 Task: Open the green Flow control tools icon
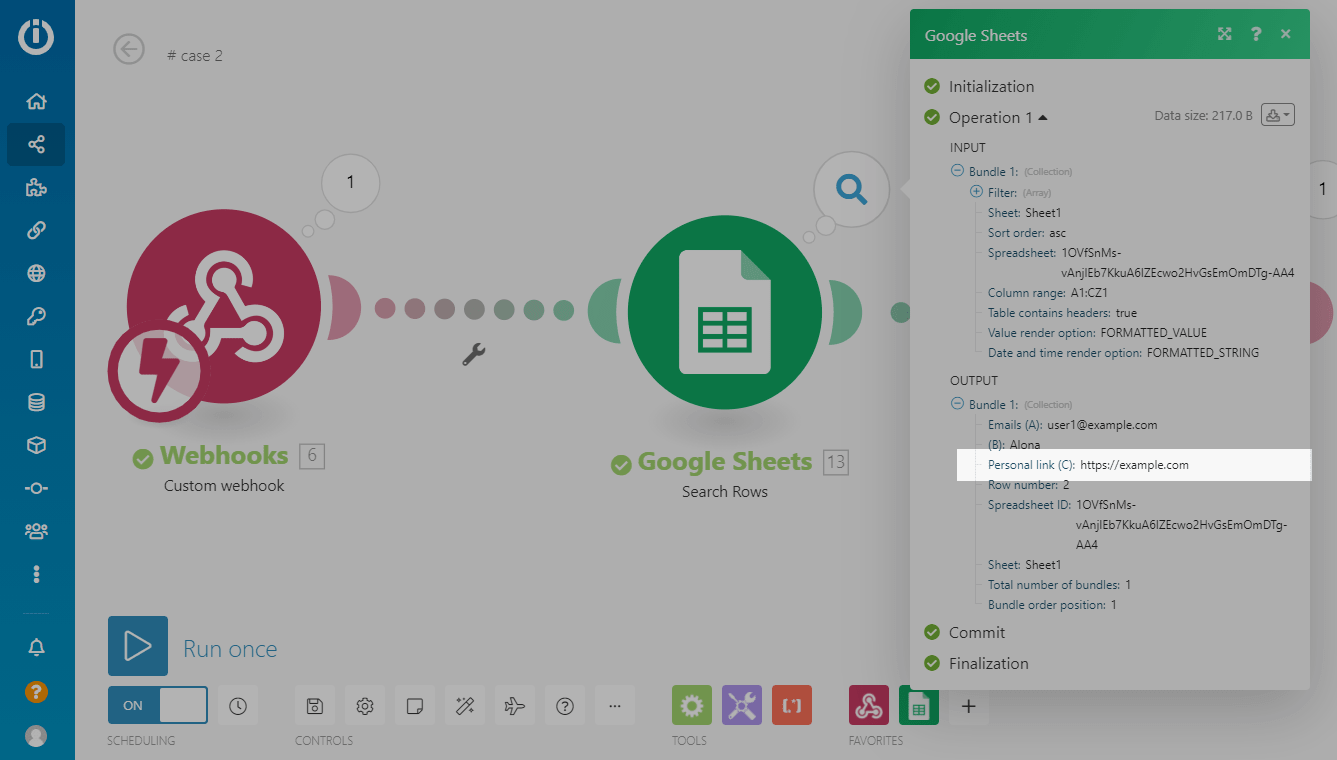(691, 706)
